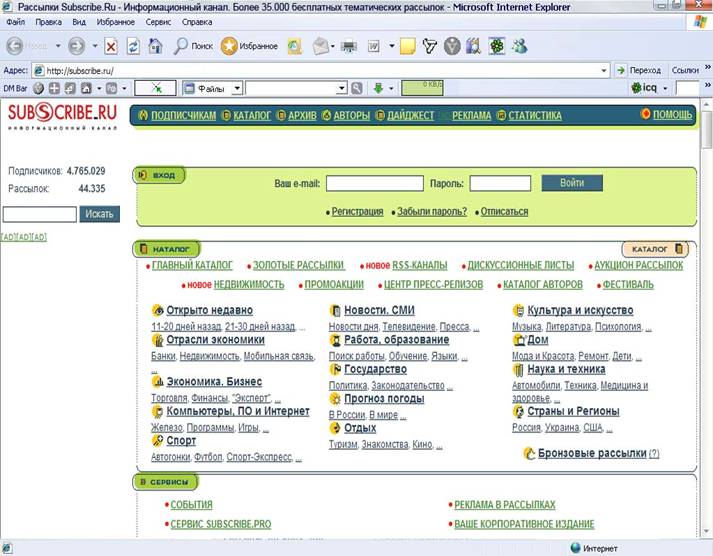Viewport: 713px width, 556px height.
Task: Open the ПОДПИСЧИКАМ navigation link
Action: point(183,115)
